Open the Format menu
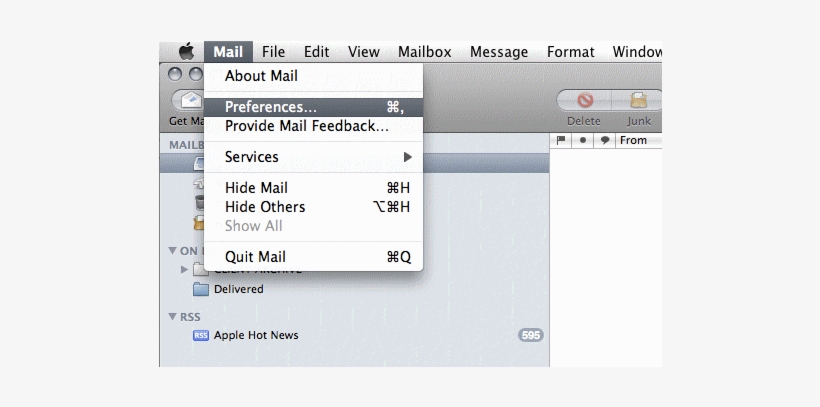Screen dimensions: 820x407 coord(571,52)
